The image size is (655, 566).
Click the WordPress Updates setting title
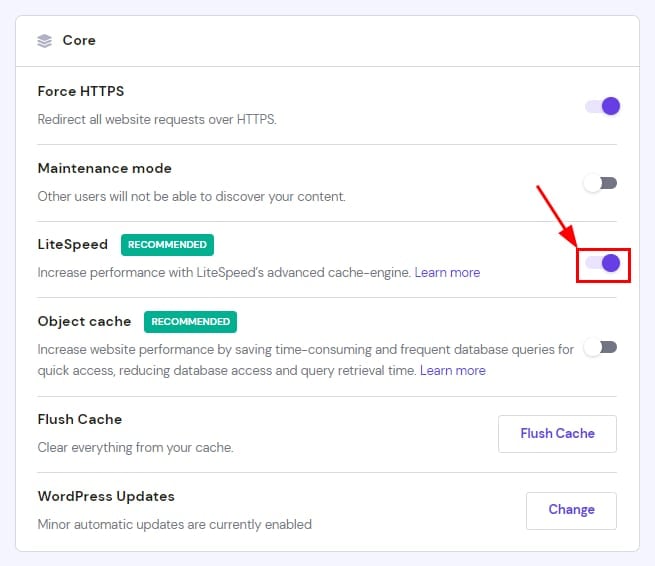(x=106, y=496)
